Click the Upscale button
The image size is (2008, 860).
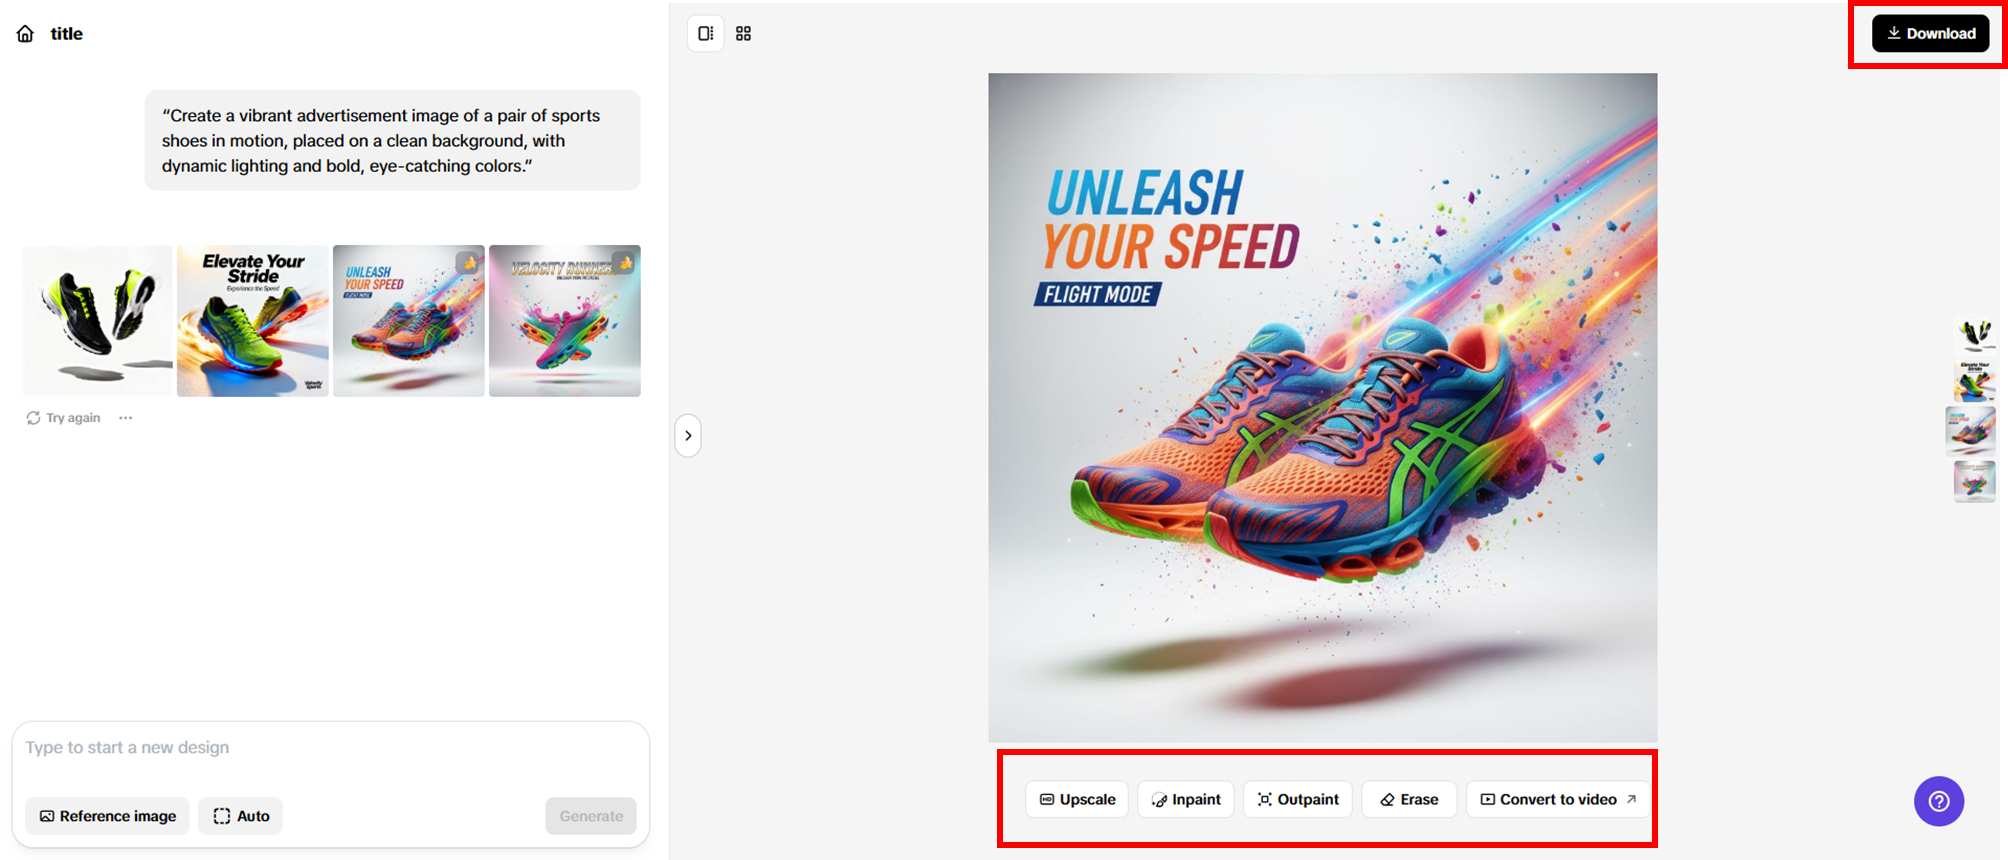tap(1077, 799)
